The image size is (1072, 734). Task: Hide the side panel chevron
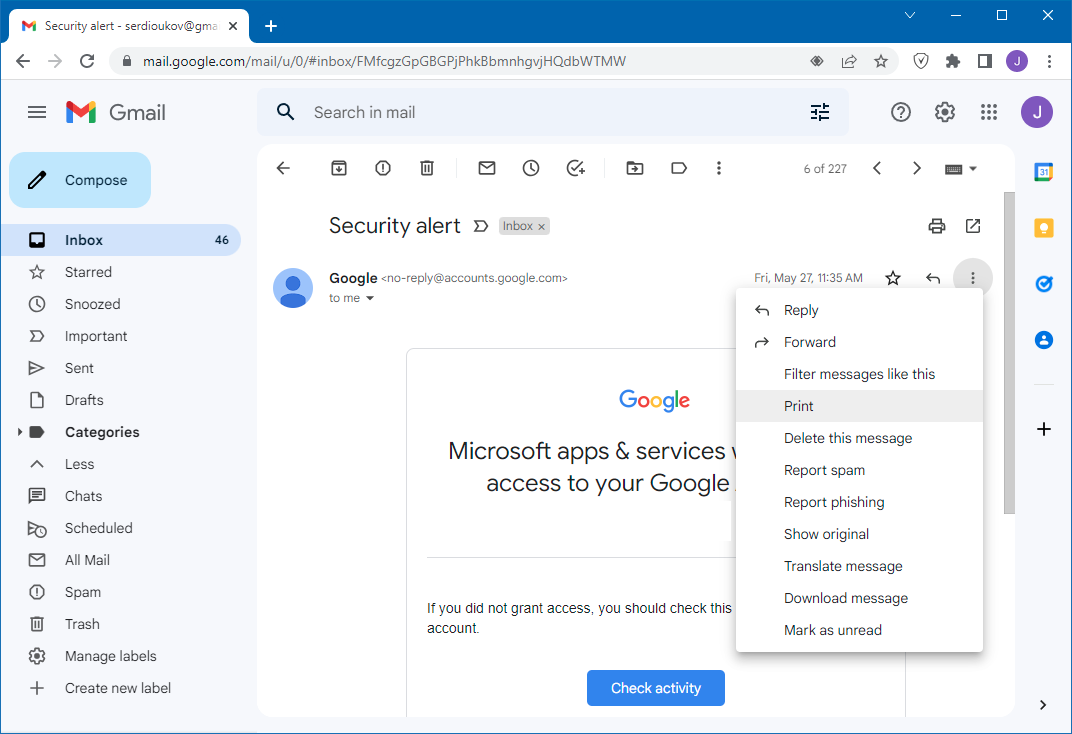1043,705
